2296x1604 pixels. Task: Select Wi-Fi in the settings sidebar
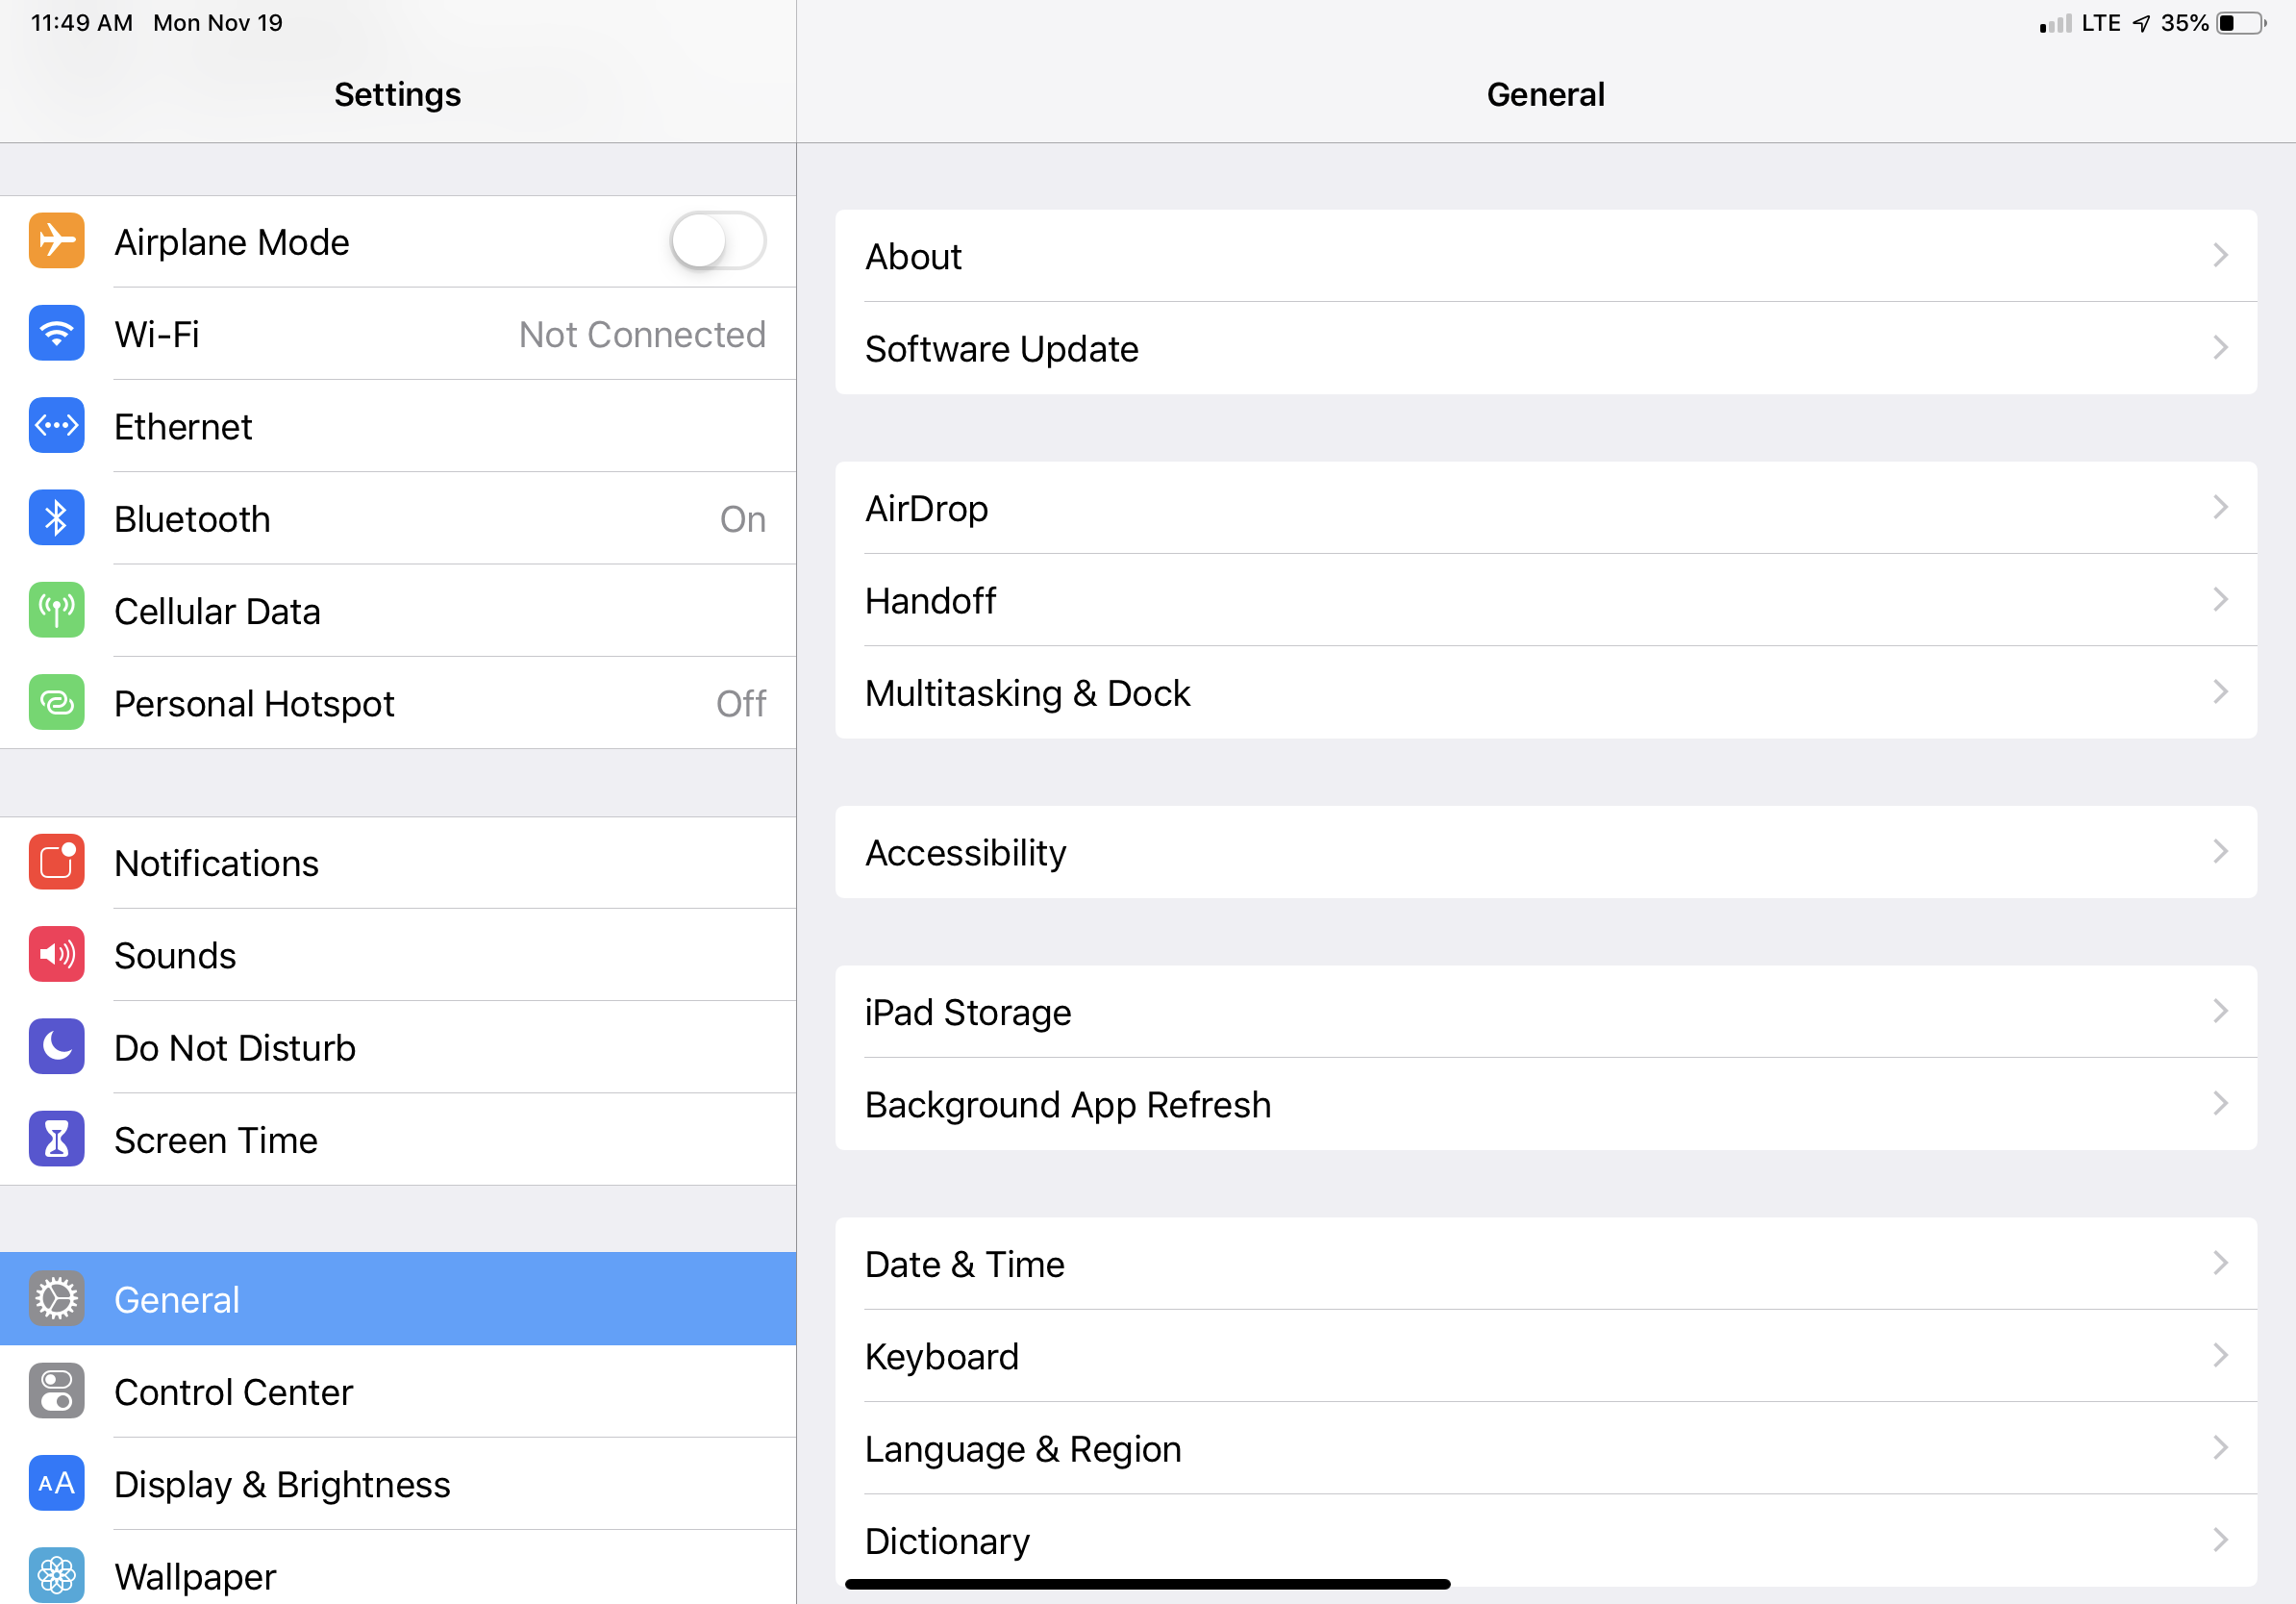(398, 333)
